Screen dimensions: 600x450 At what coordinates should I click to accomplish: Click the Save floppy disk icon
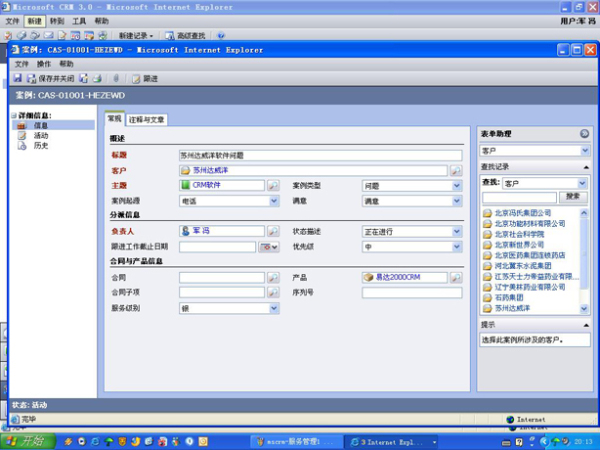coord(18,78)
